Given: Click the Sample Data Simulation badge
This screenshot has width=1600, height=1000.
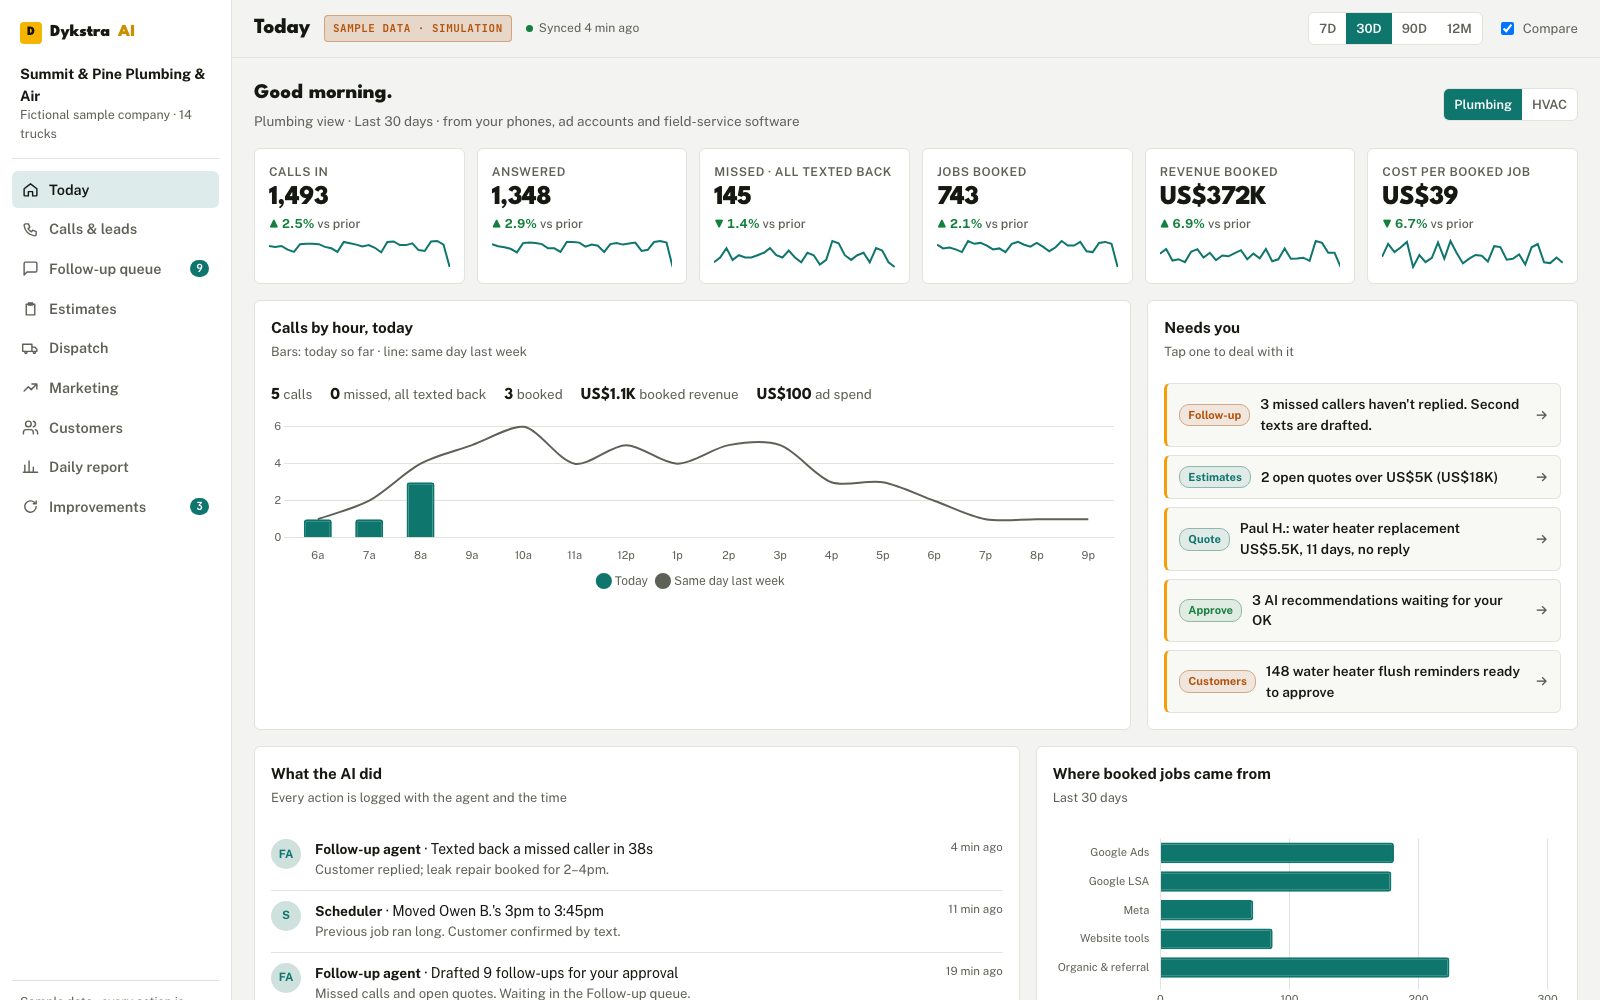Looking at the screenshot, I should [x=418, y=28].
